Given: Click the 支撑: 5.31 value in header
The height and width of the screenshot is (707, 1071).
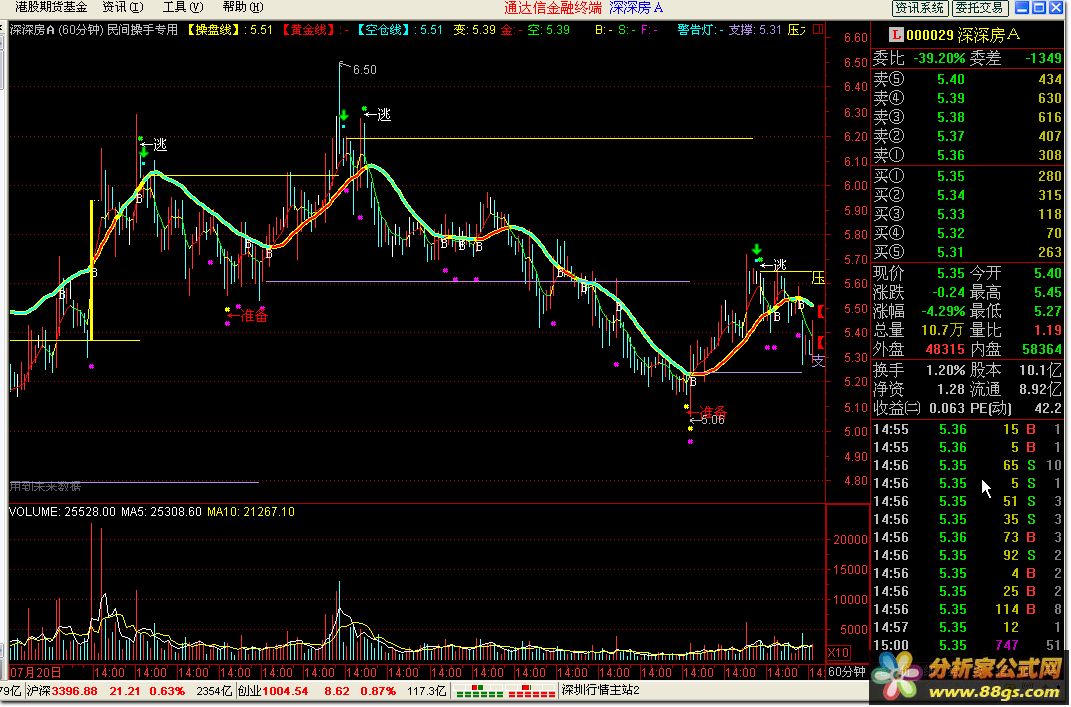Looking at the screenshot, I should 755,30.
